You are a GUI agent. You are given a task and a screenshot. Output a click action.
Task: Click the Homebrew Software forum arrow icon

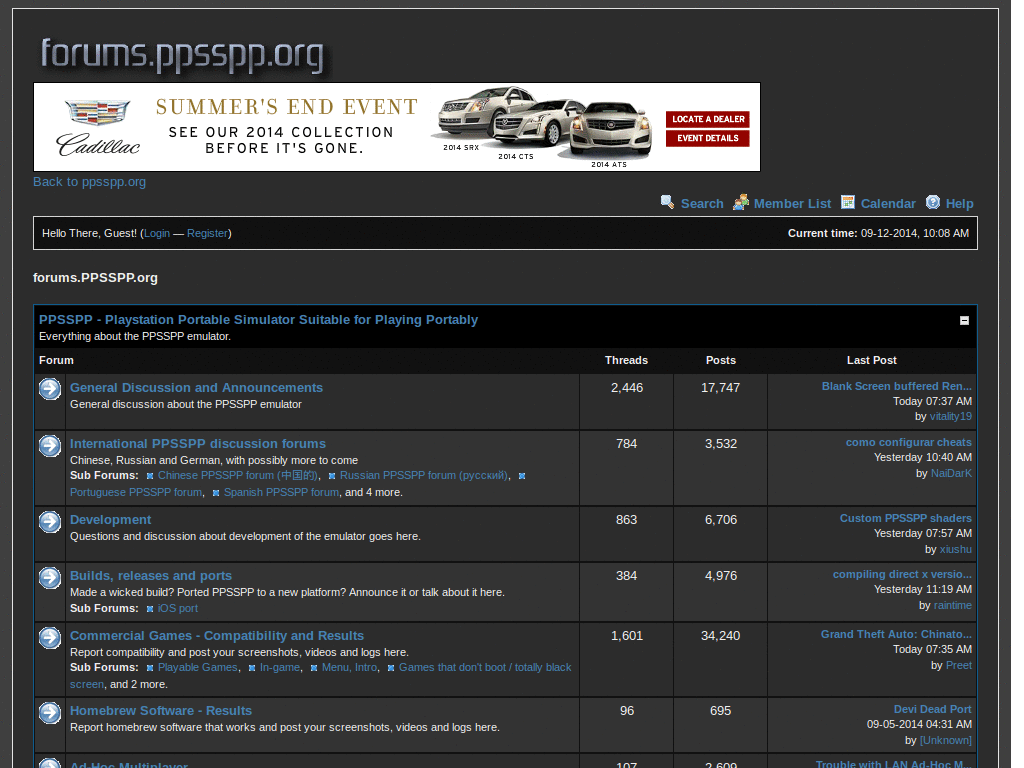click(49, 713)
